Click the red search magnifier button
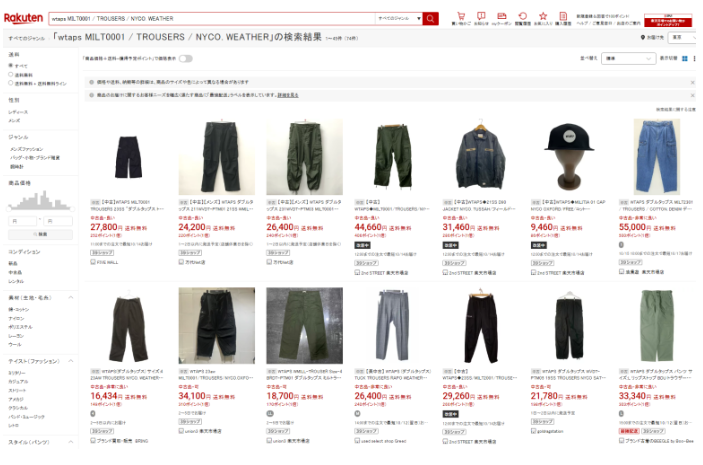703x465 pixels. click(x=430, y=18)
